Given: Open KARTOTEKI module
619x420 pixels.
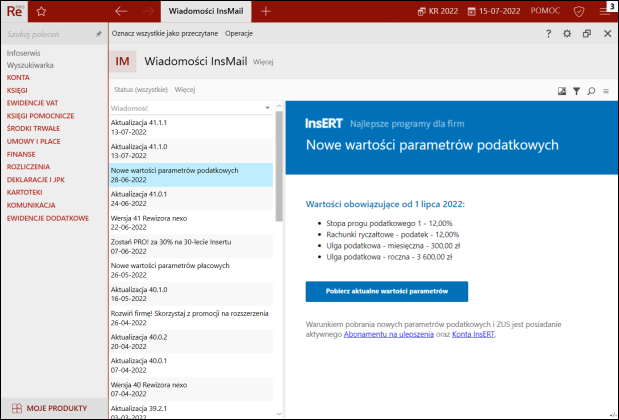Looking at the screenshot, I should pyautogui.click(x=24, y=192).
